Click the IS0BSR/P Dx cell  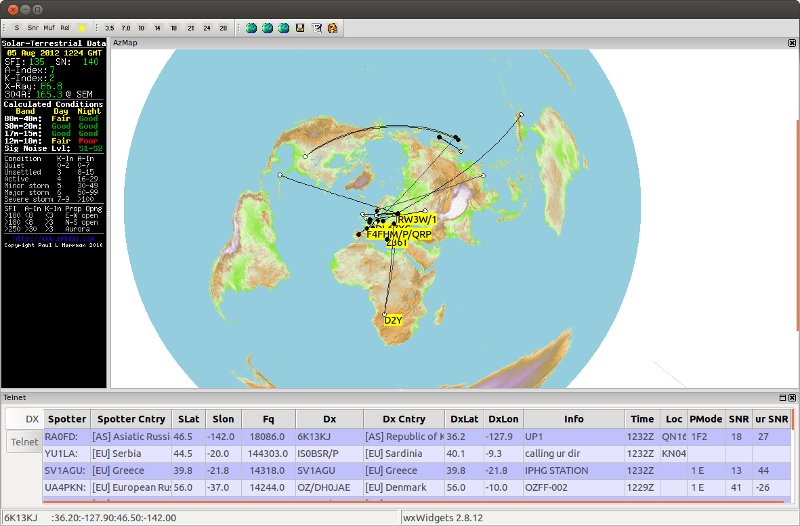coord(330,454)
